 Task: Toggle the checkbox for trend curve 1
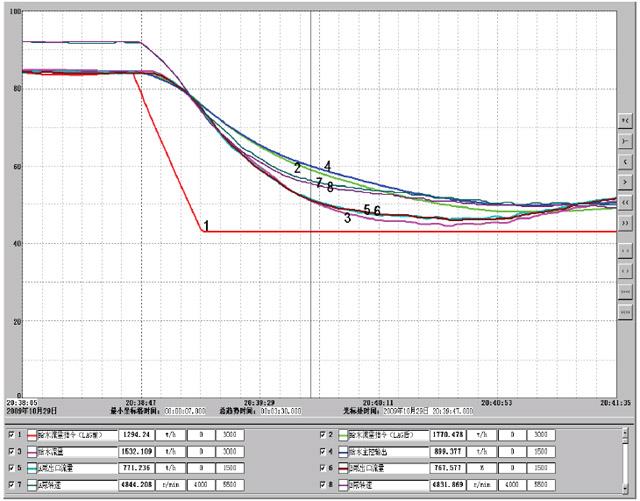pos(12,436)
